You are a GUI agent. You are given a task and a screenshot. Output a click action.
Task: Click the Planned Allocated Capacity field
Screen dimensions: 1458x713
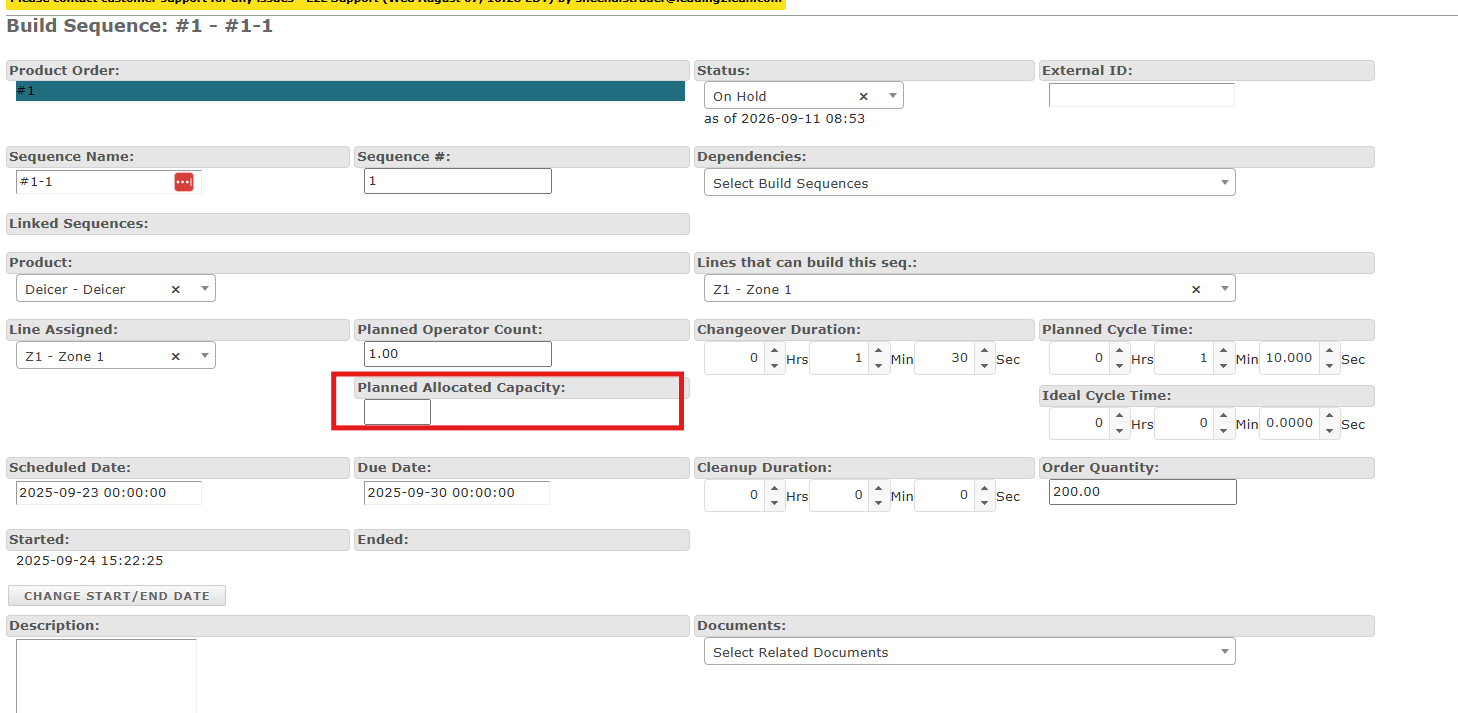coord(397,412)
